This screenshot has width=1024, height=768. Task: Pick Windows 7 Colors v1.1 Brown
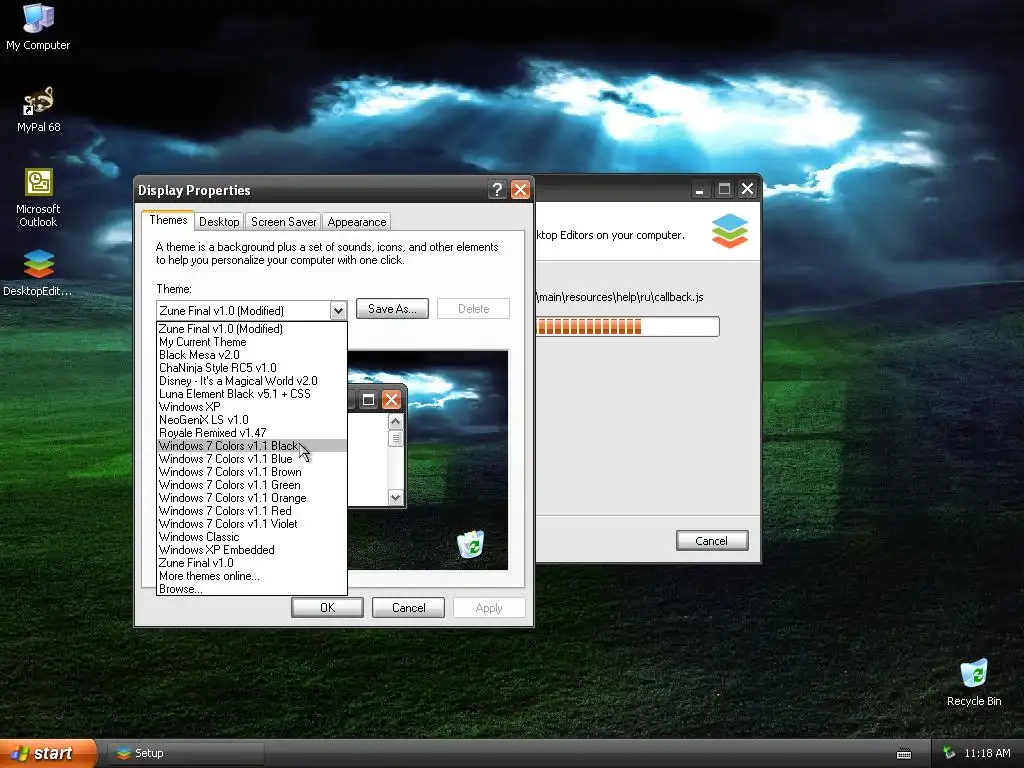point(251,472)
